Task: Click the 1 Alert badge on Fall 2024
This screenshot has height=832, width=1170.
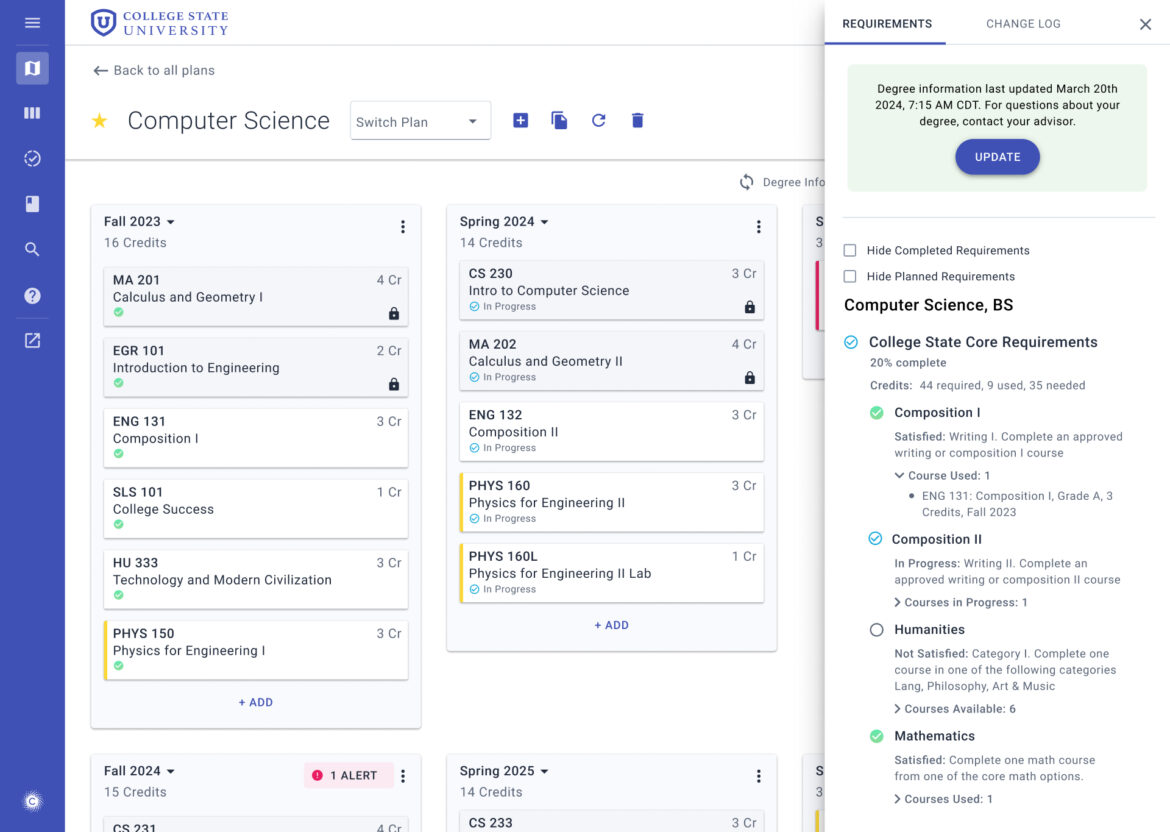Action: pyautogui.click(x=348, y=776)
